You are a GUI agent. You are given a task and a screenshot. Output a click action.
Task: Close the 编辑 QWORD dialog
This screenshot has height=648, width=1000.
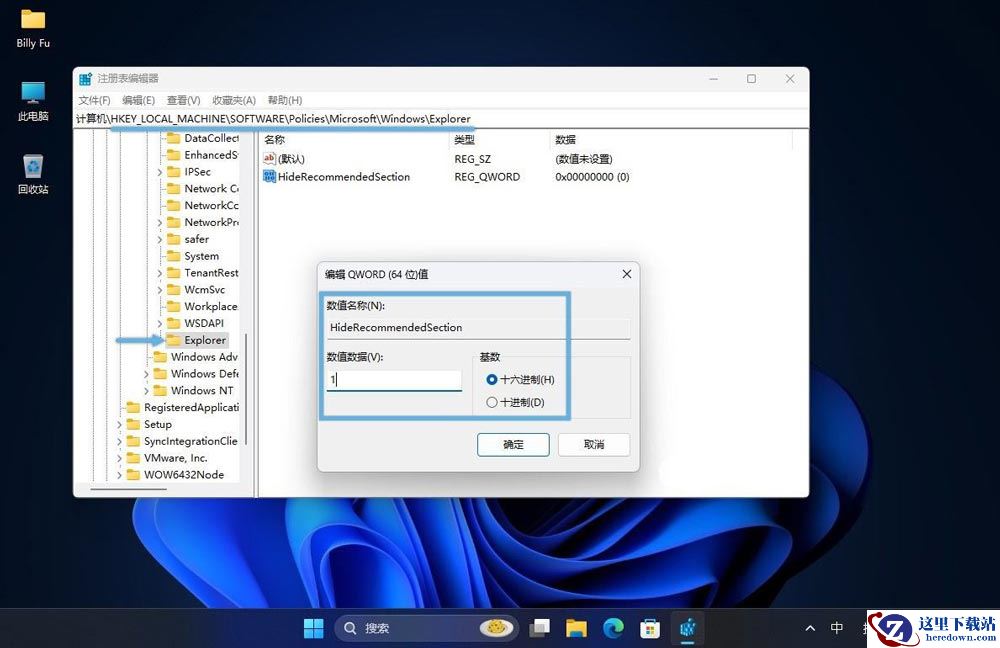[627, 274]
